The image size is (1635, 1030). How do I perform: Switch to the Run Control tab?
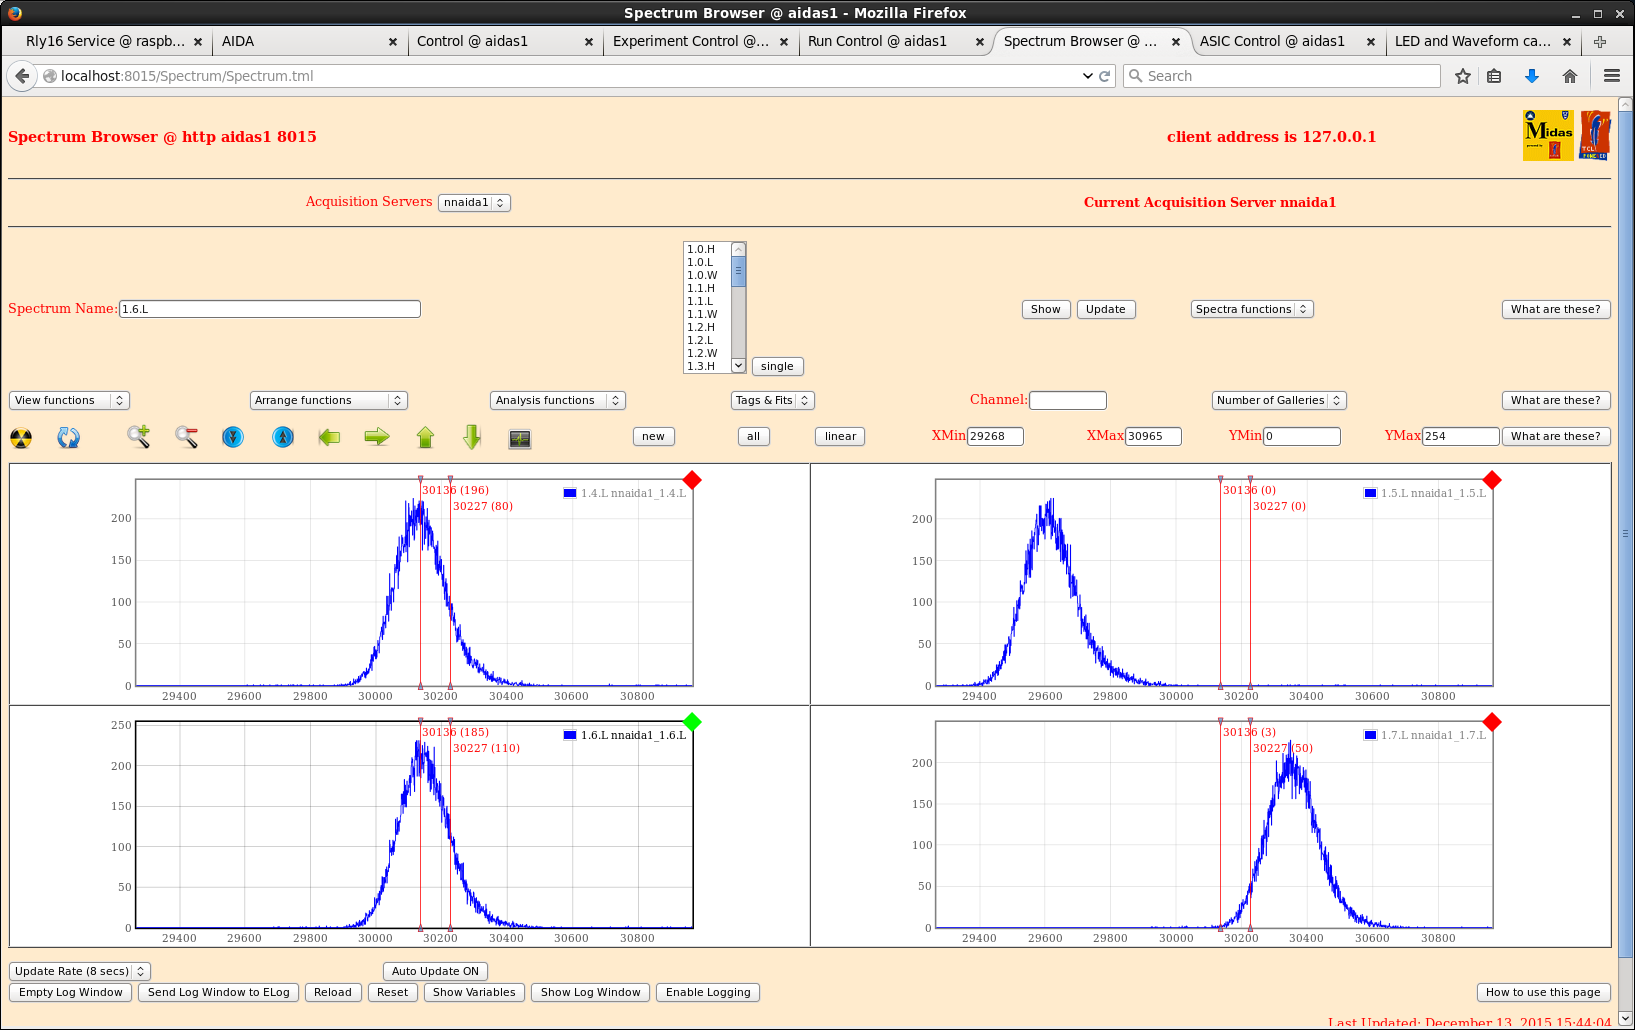point(877,41)
